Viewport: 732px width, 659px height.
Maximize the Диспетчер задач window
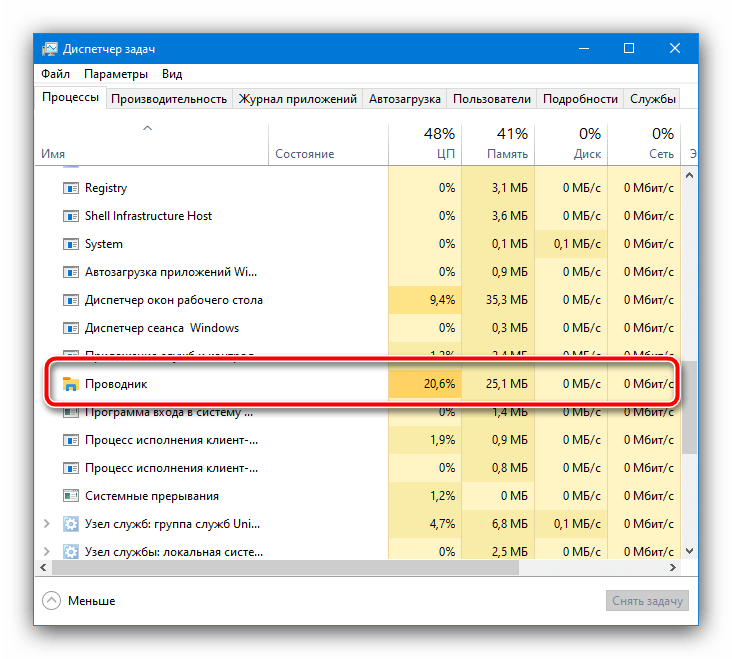point(629,49)
